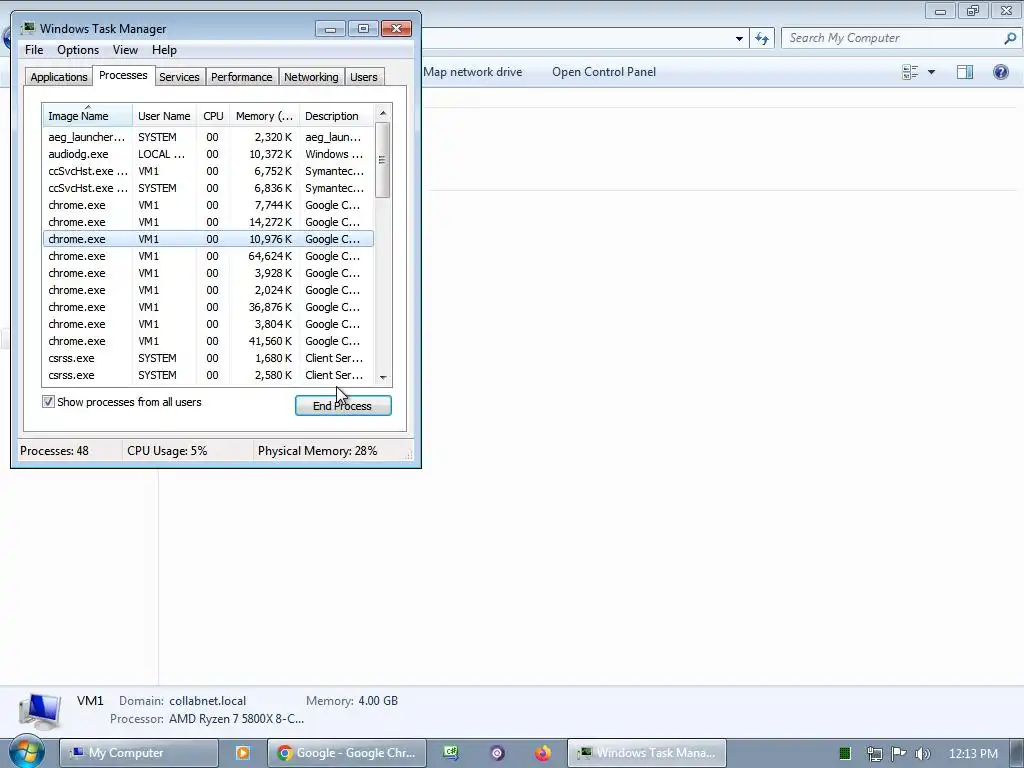Click the refresh button beside the address bar
Viewport: 1024px width, 768px height.
pyautogui.click(x=761, y=39)
